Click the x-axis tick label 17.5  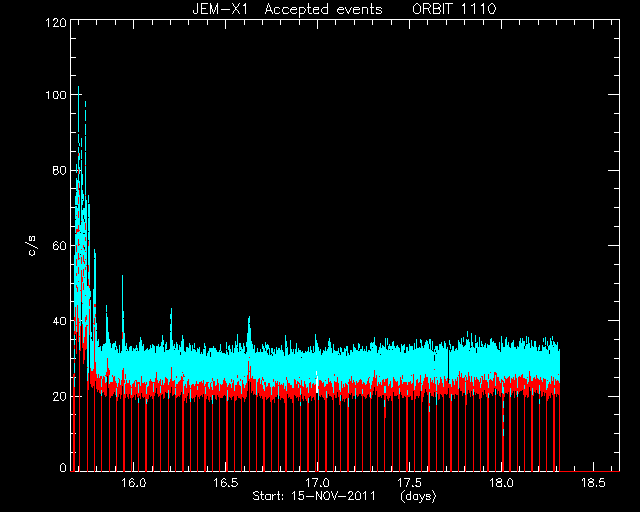[x=409, y=483]
